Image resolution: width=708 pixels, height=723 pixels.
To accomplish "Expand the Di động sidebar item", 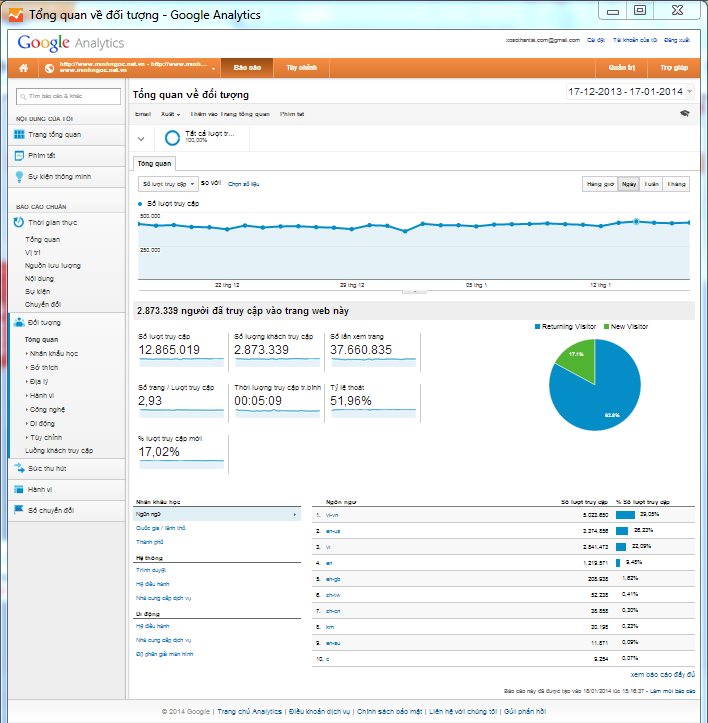I will [x=42, y=423].
